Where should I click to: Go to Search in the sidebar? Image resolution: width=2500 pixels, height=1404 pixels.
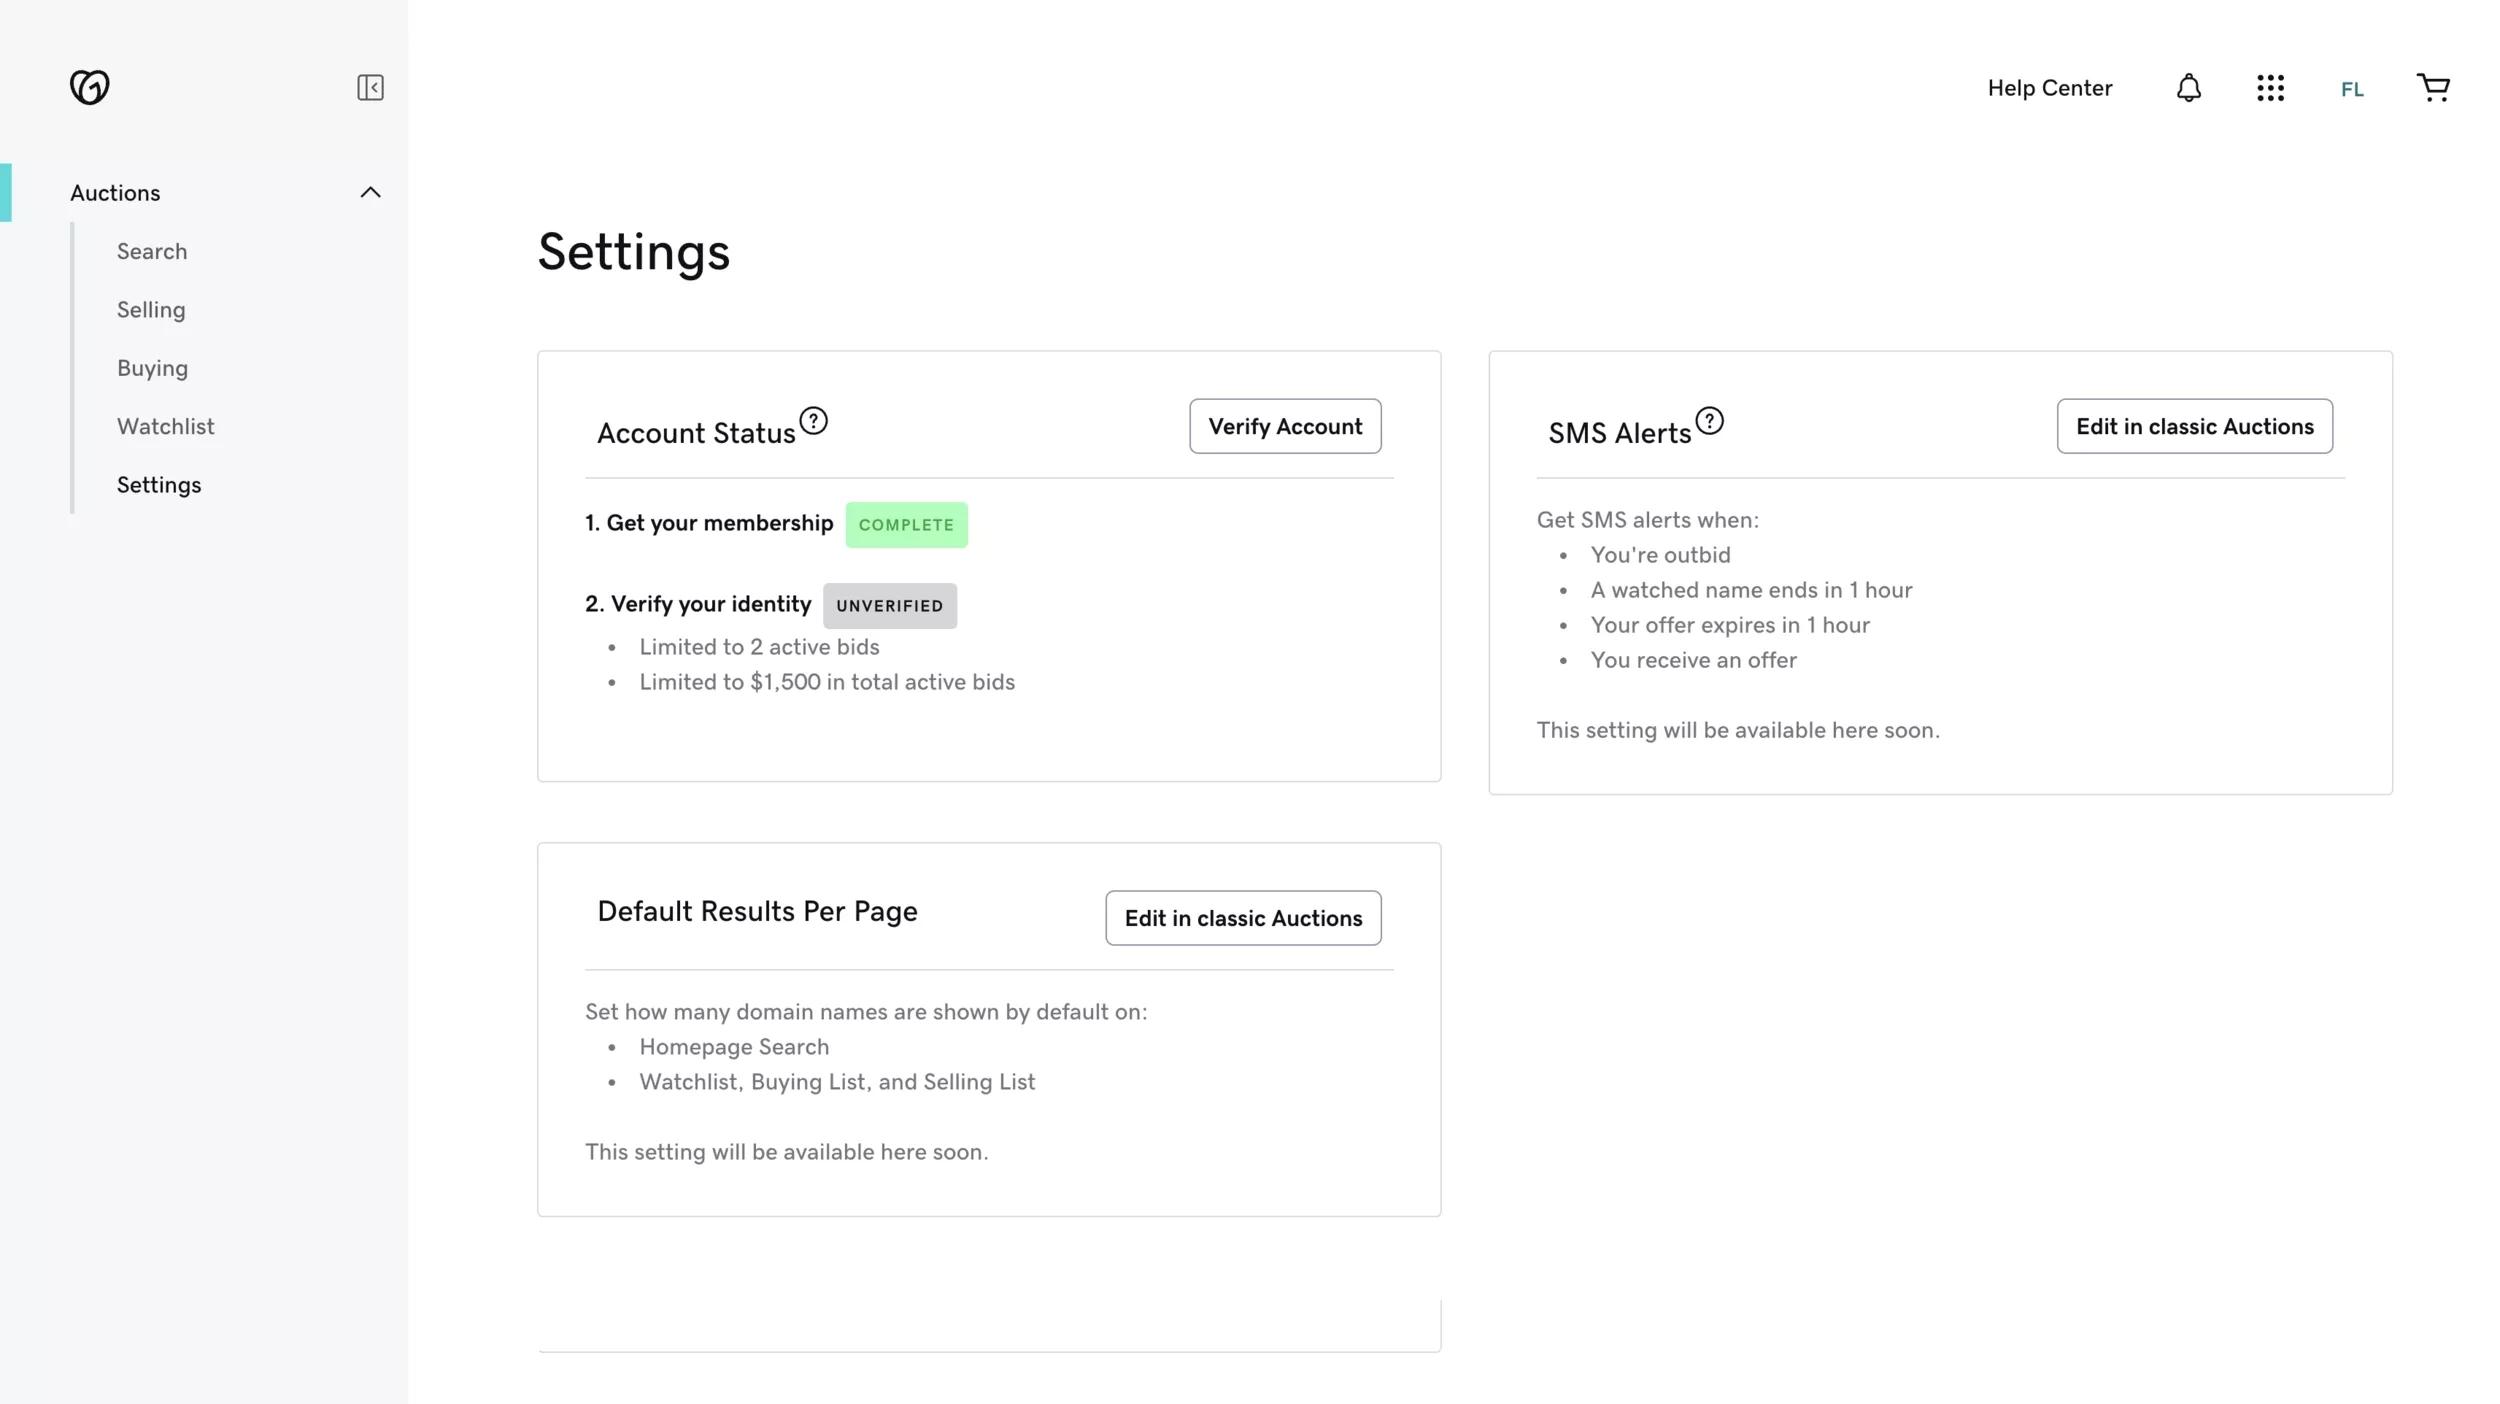tap(152, 252)
